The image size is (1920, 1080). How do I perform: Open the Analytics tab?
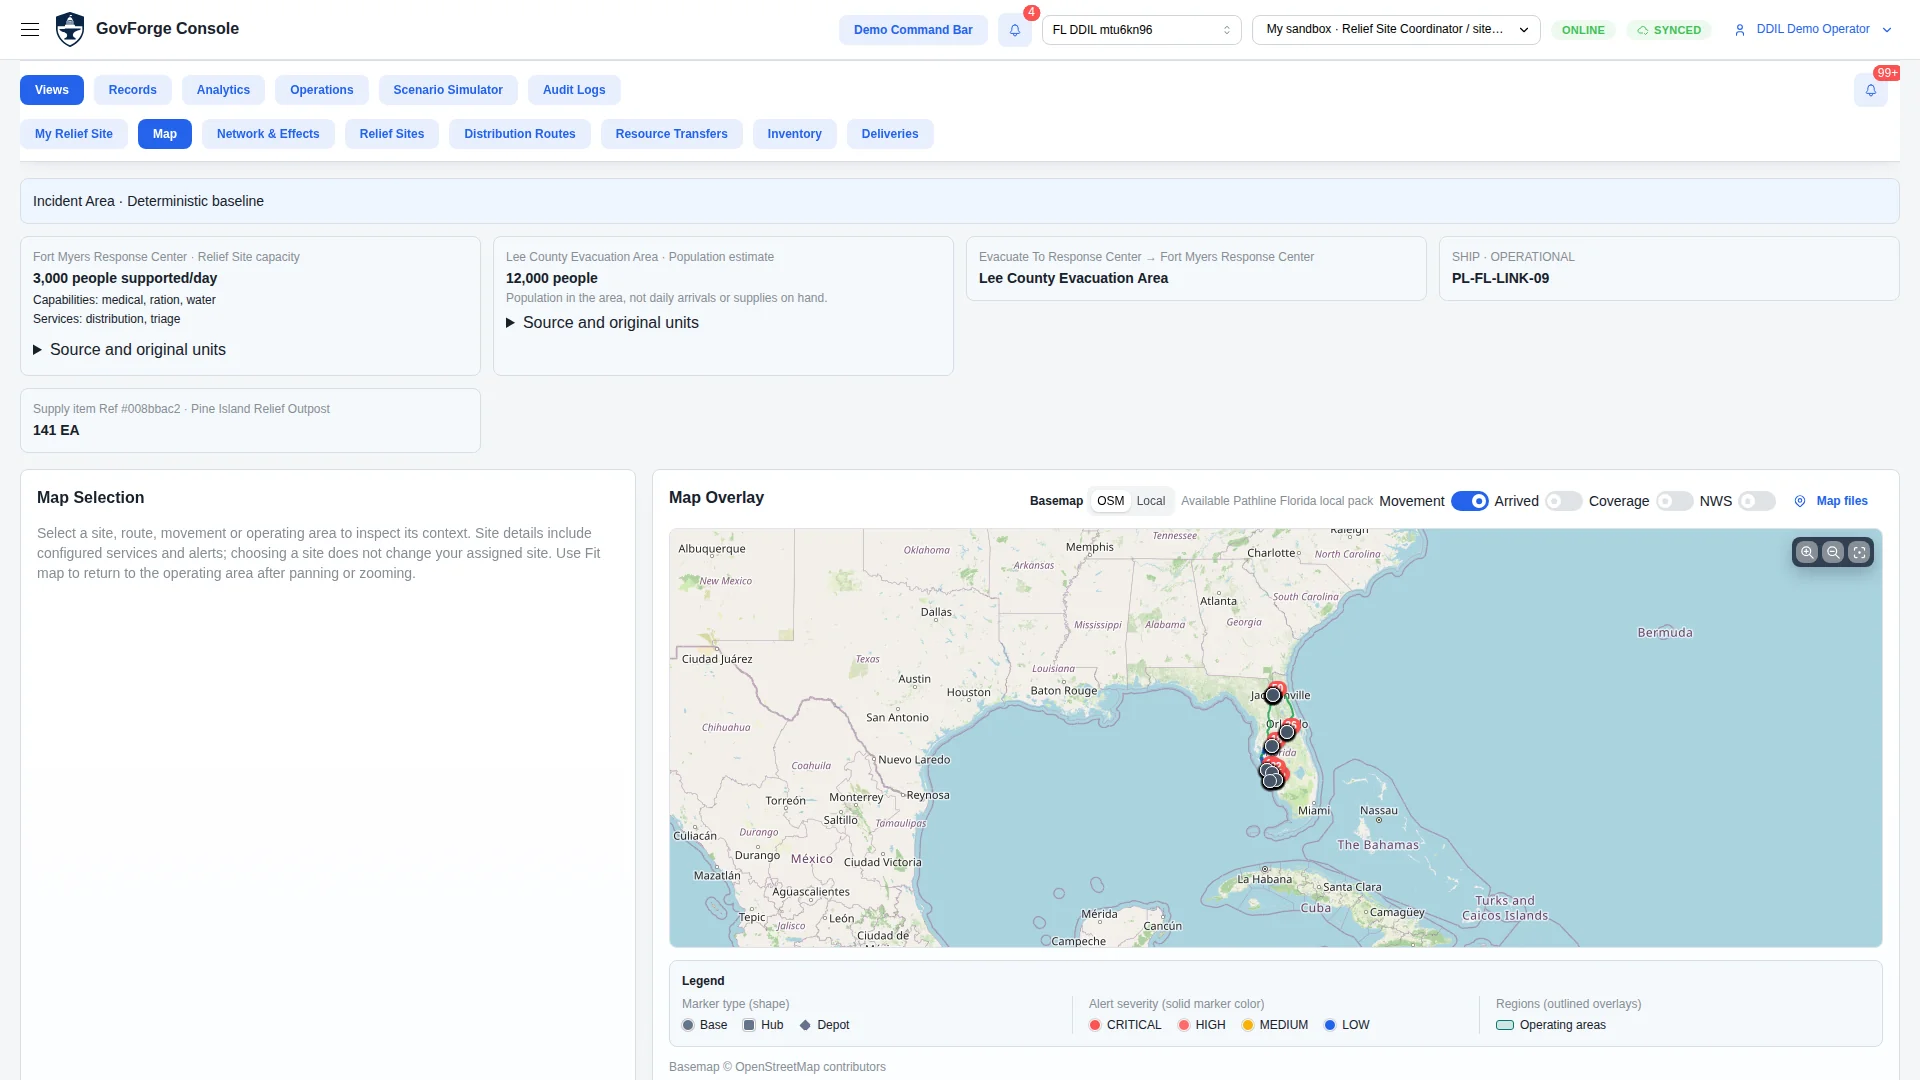click(x=223, y=90)
